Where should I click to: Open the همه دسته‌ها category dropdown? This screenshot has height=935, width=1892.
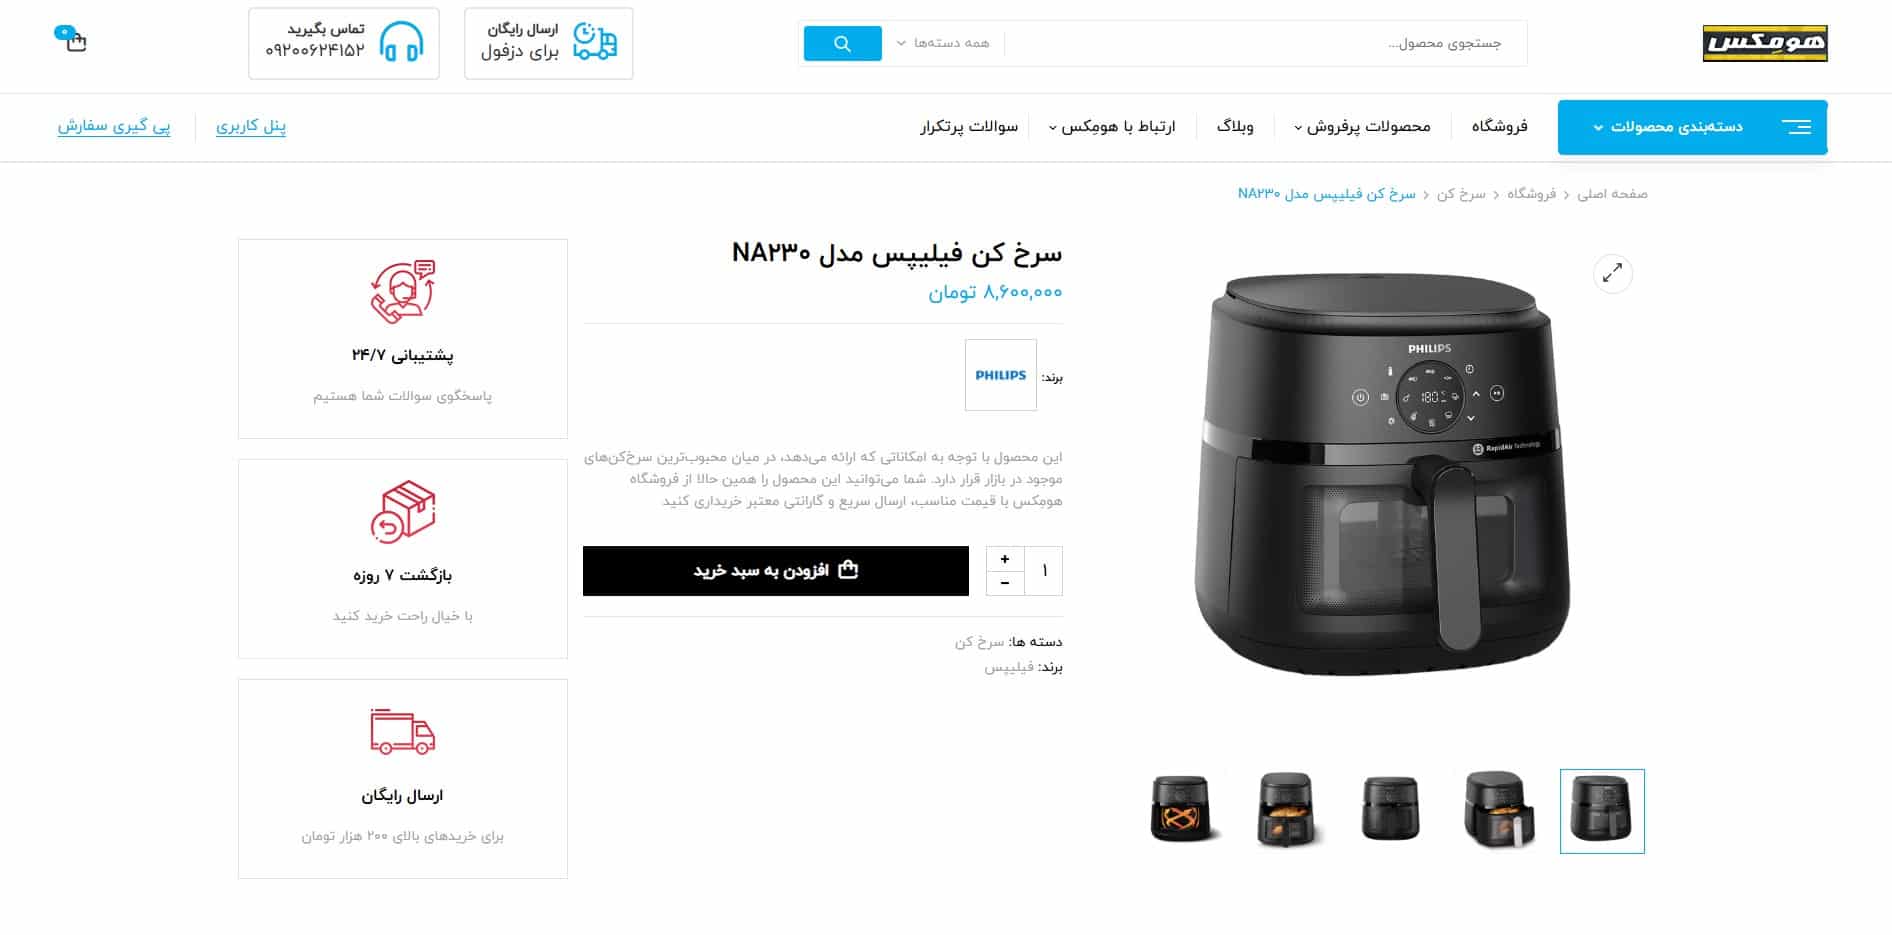coord(943,43)
